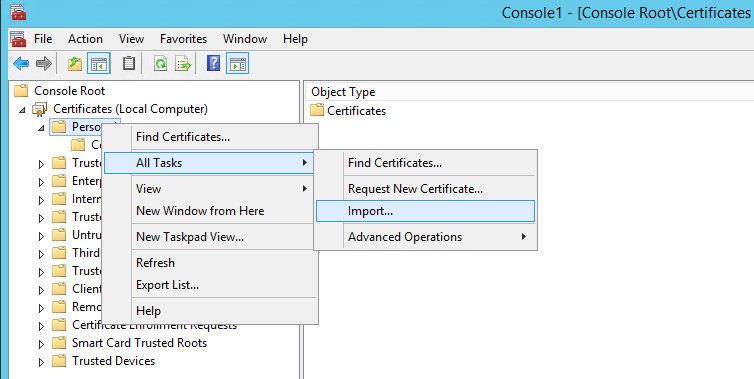Choose Import... from the All Tasks submenu
Screen dimensions: 754x379
coord(426,211)
